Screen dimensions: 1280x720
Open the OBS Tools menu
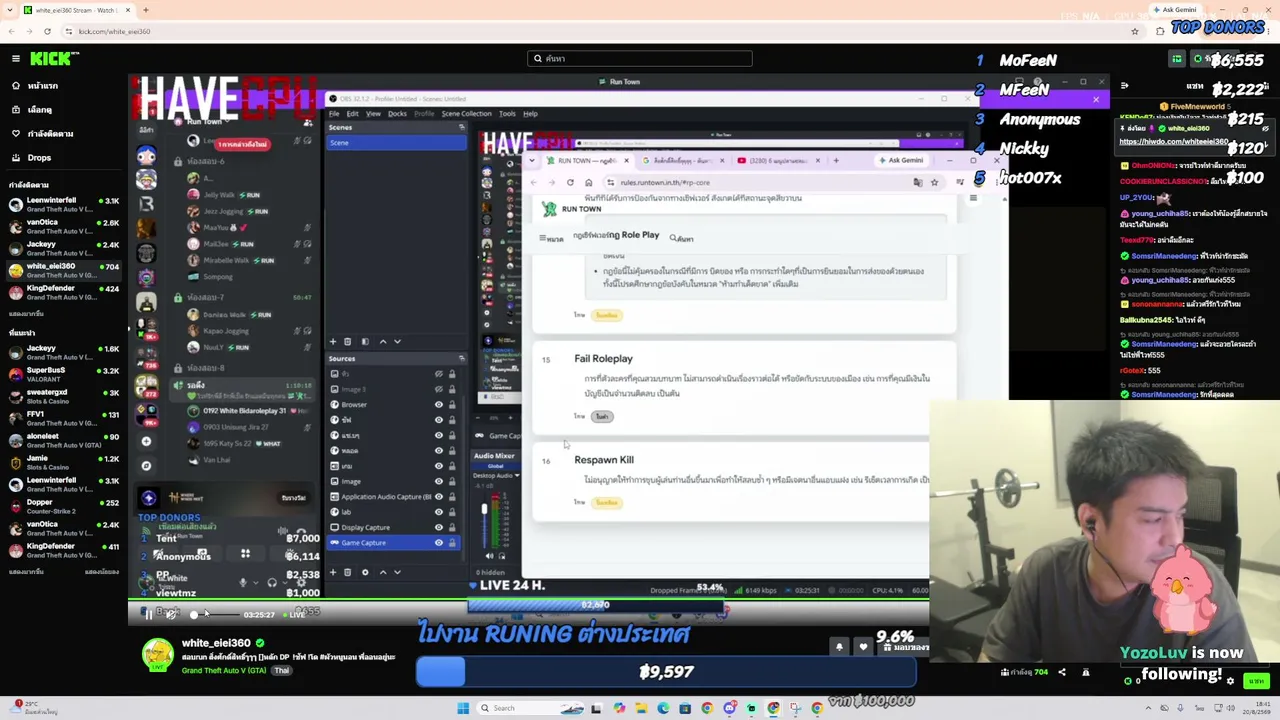tap(507, 113)
